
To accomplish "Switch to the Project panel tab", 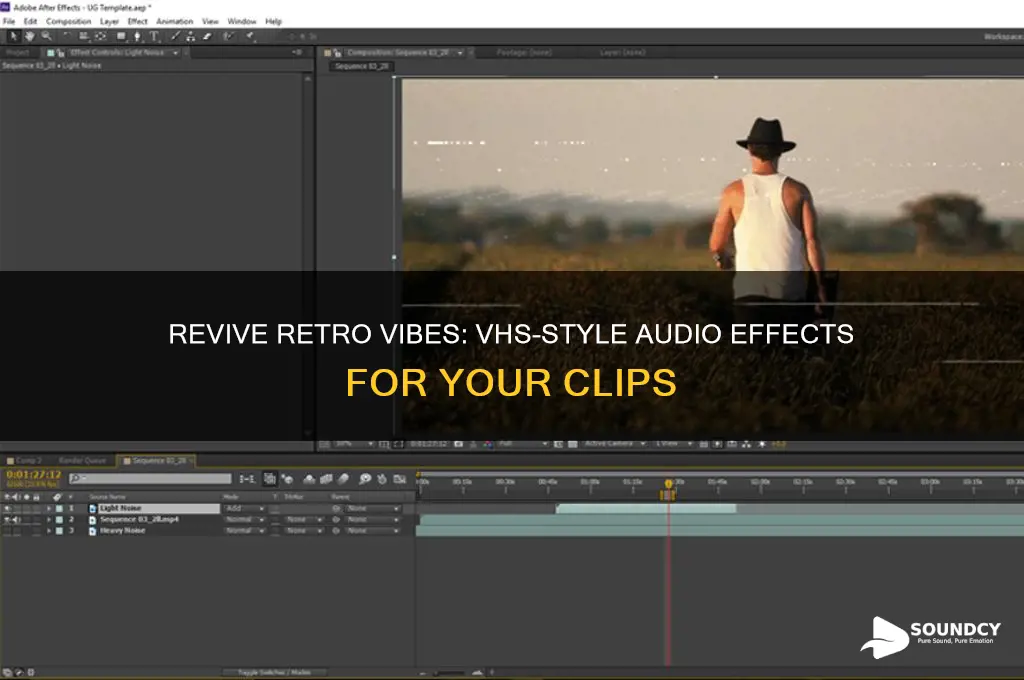I will (18, 53).
